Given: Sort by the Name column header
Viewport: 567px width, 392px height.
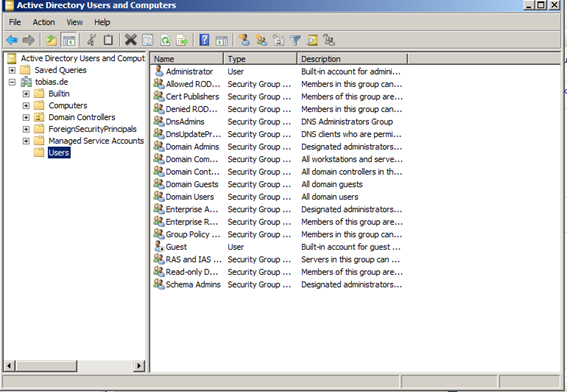Looking at the screenshot, I should [x=187, y=59].
